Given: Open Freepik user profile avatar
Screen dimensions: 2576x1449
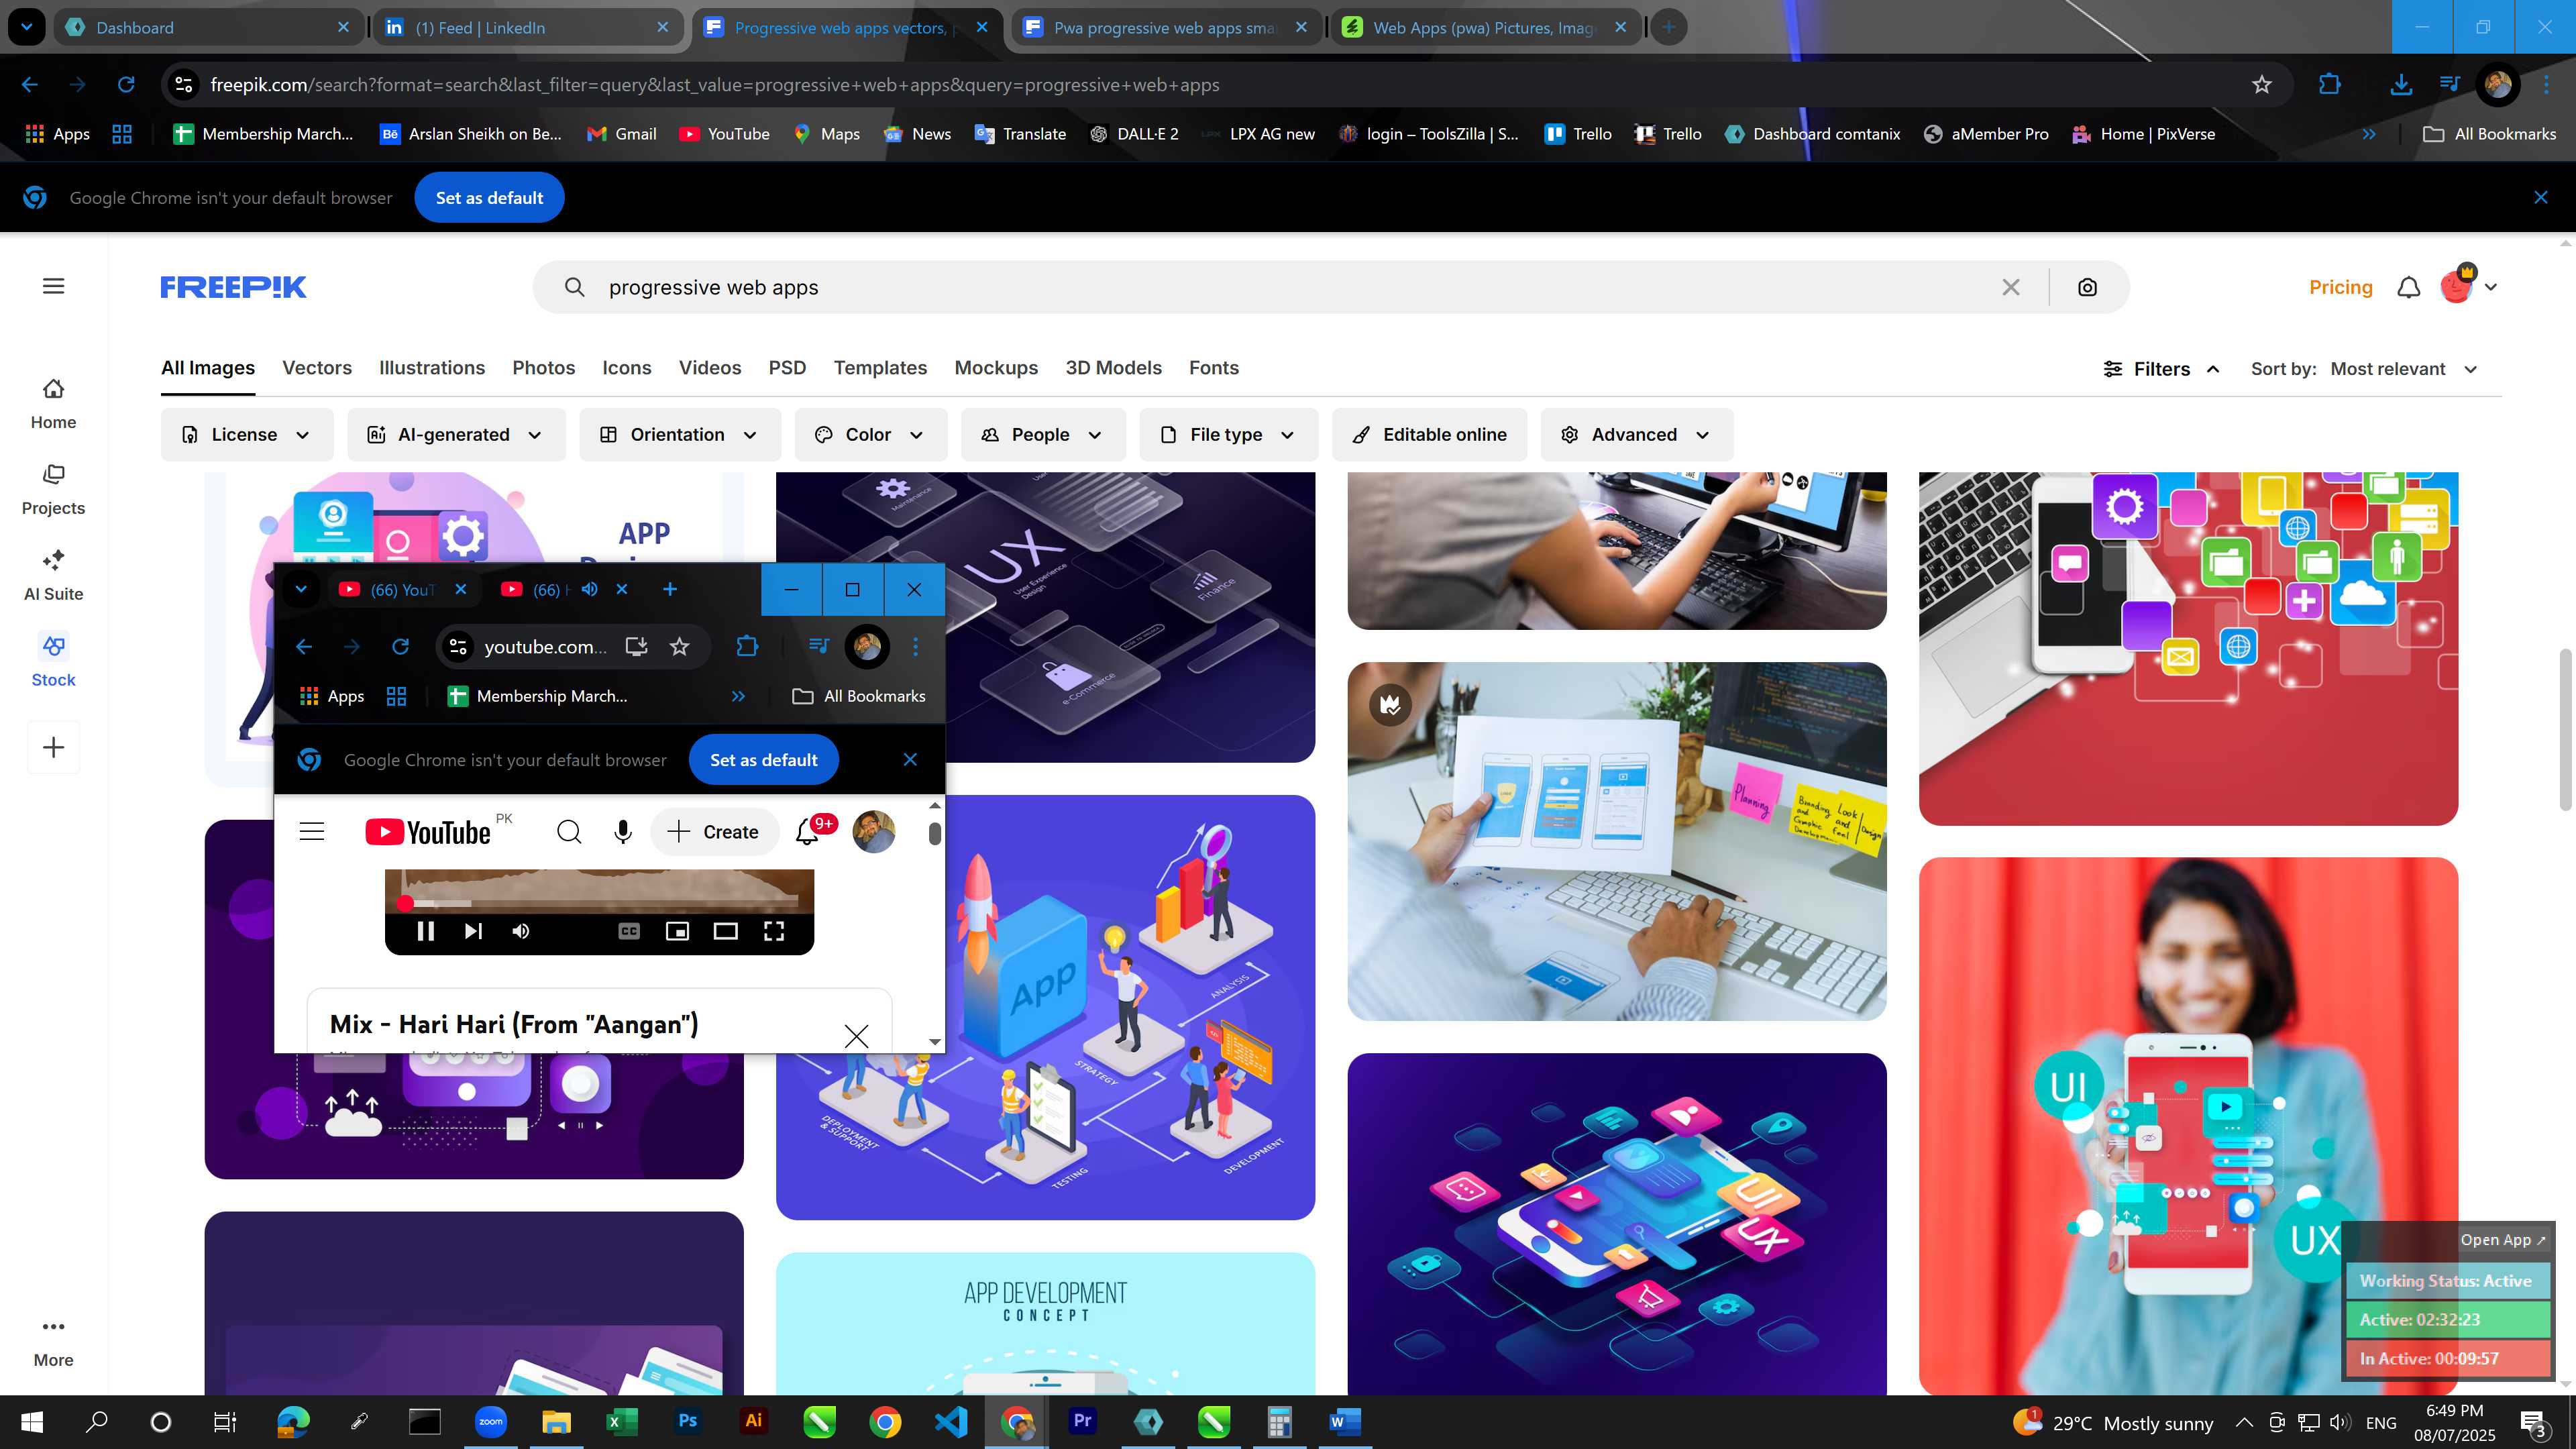Looking at the screenshot, I should pos(2456,287).
